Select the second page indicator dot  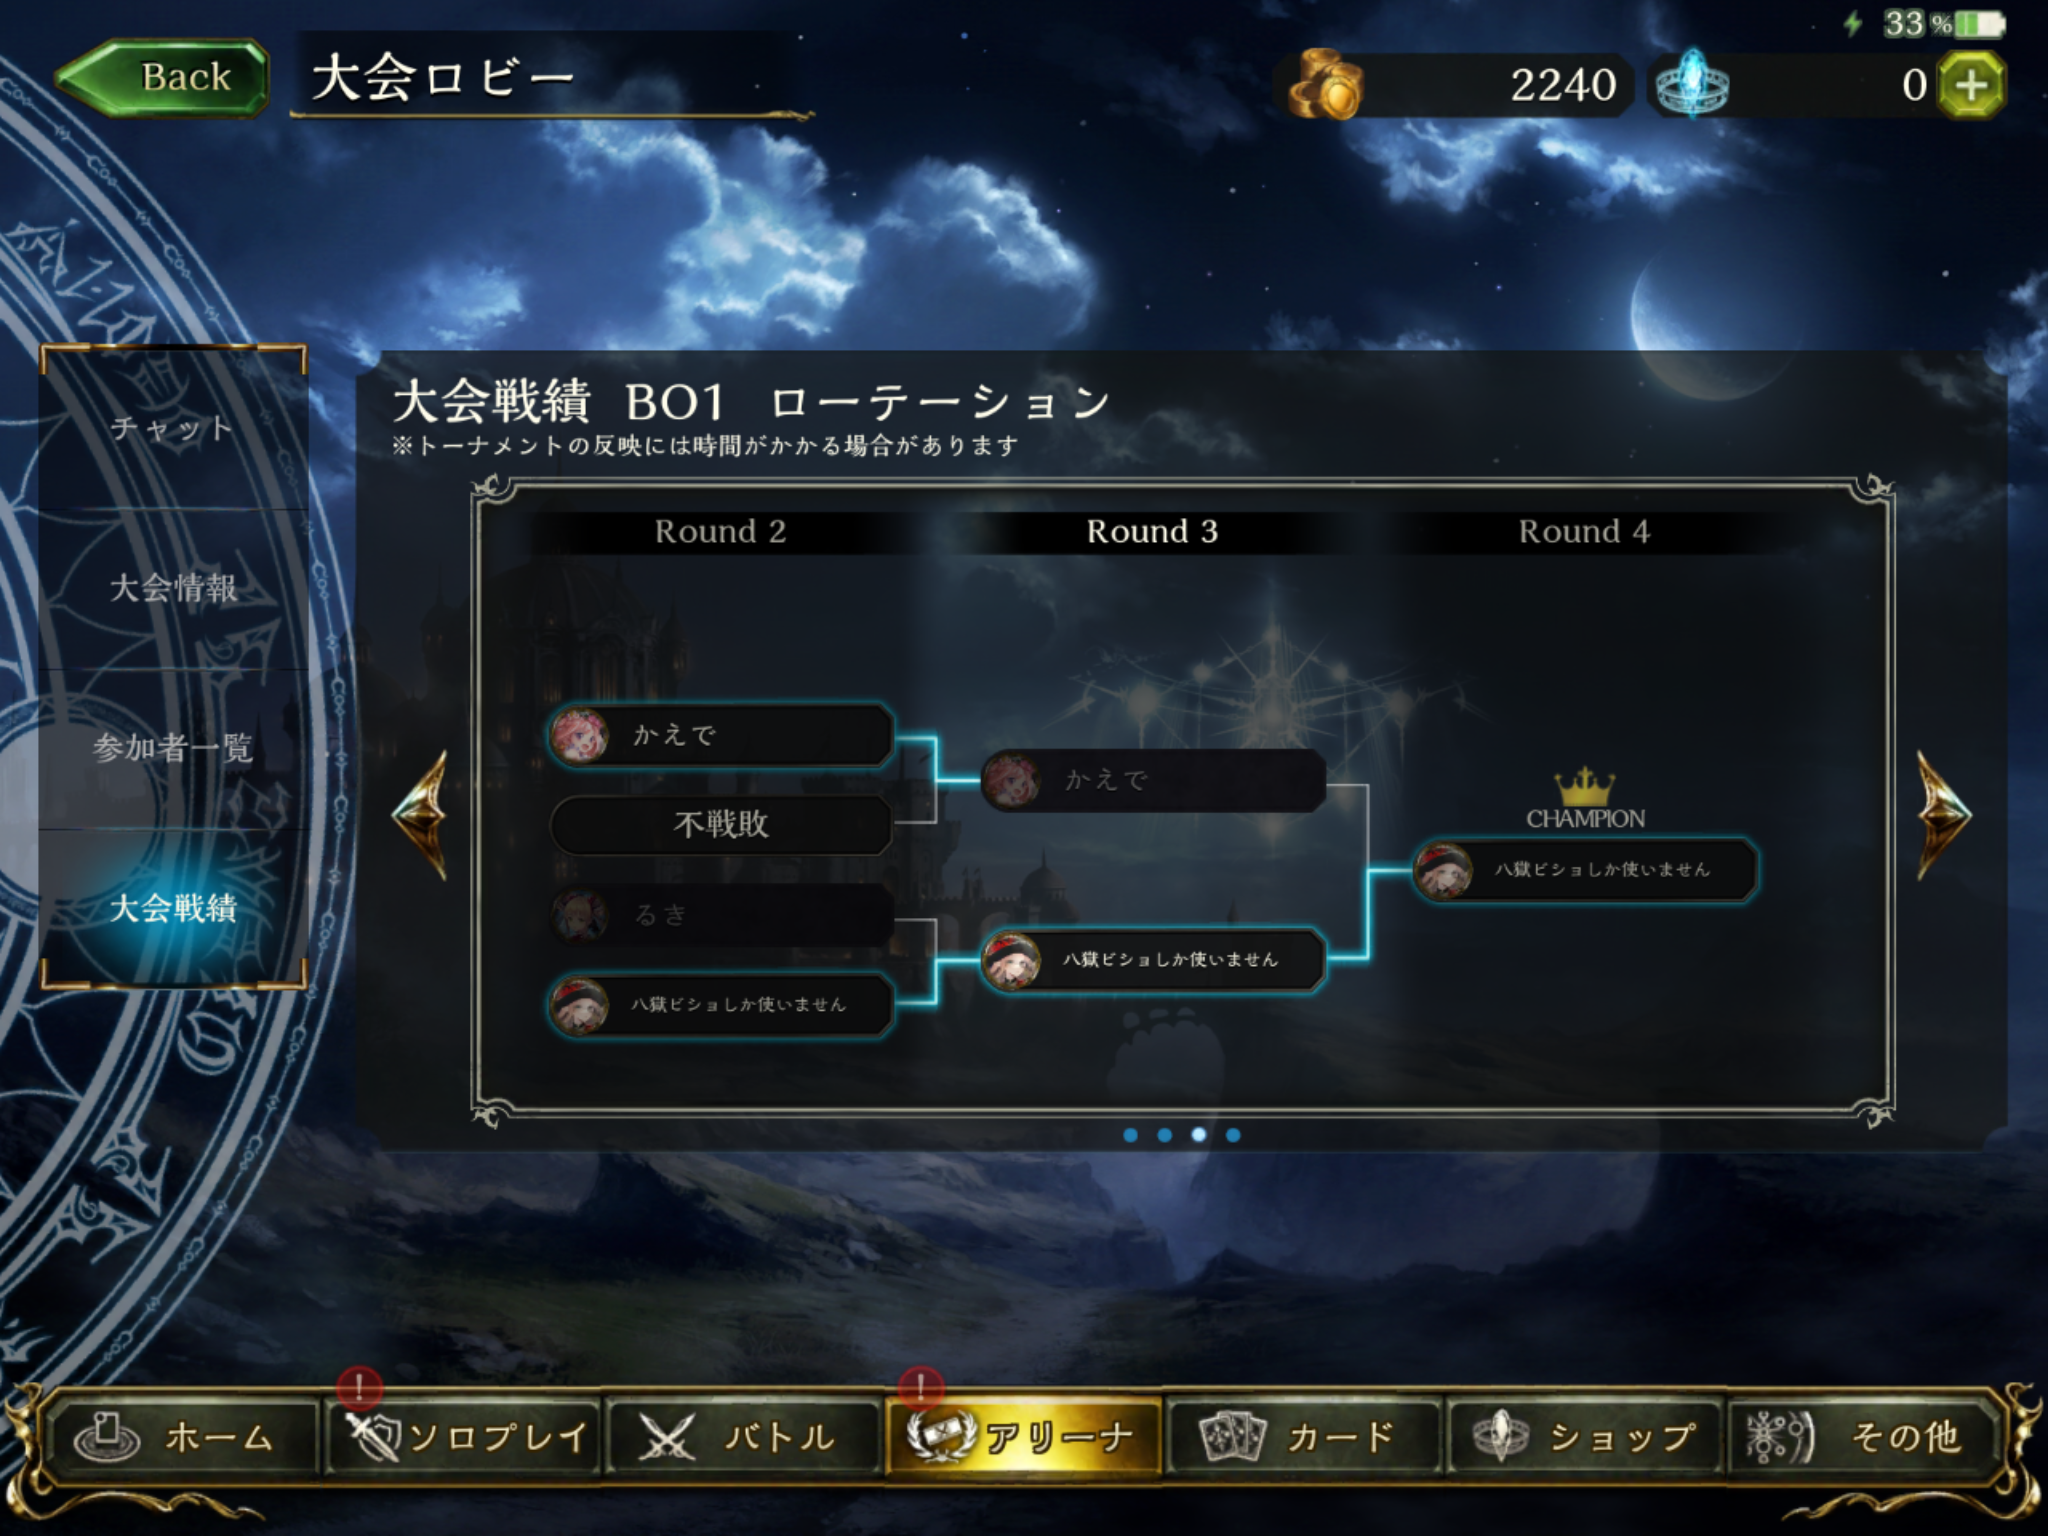click(x=1165, y=1135)
